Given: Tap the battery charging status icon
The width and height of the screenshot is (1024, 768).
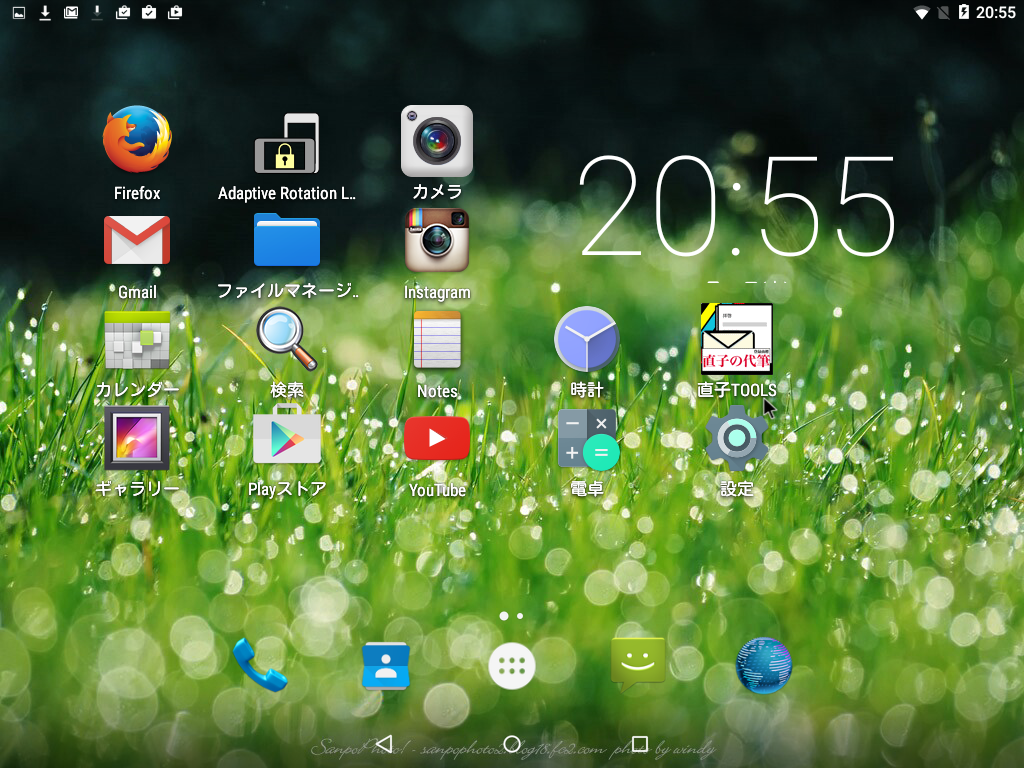Looking at the screenshot, I should pos(964,12).
